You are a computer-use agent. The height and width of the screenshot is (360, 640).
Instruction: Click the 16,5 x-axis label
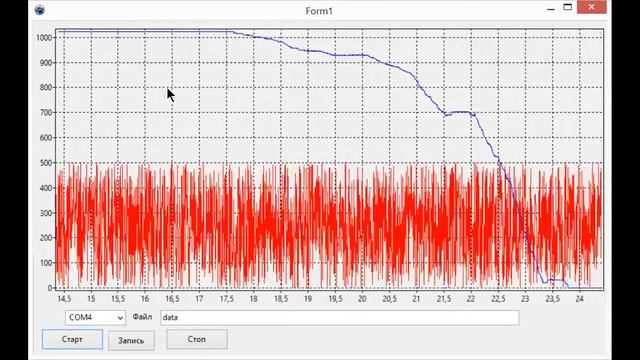click(172, 299)
